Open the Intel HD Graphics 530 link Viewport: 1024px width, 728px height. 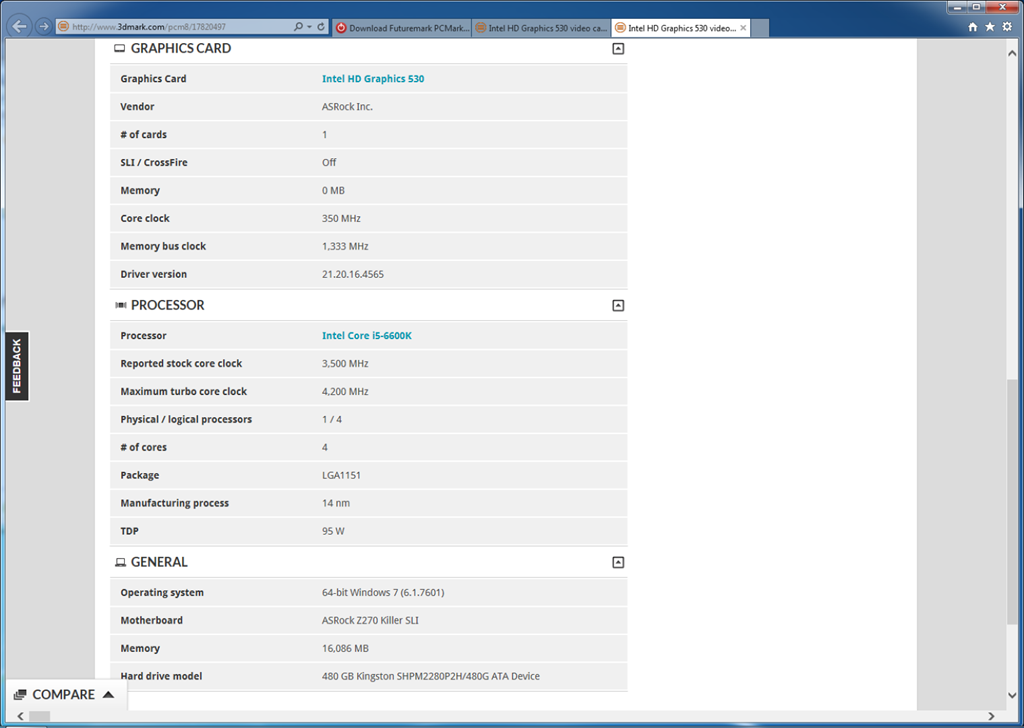[x=373, y=78]
